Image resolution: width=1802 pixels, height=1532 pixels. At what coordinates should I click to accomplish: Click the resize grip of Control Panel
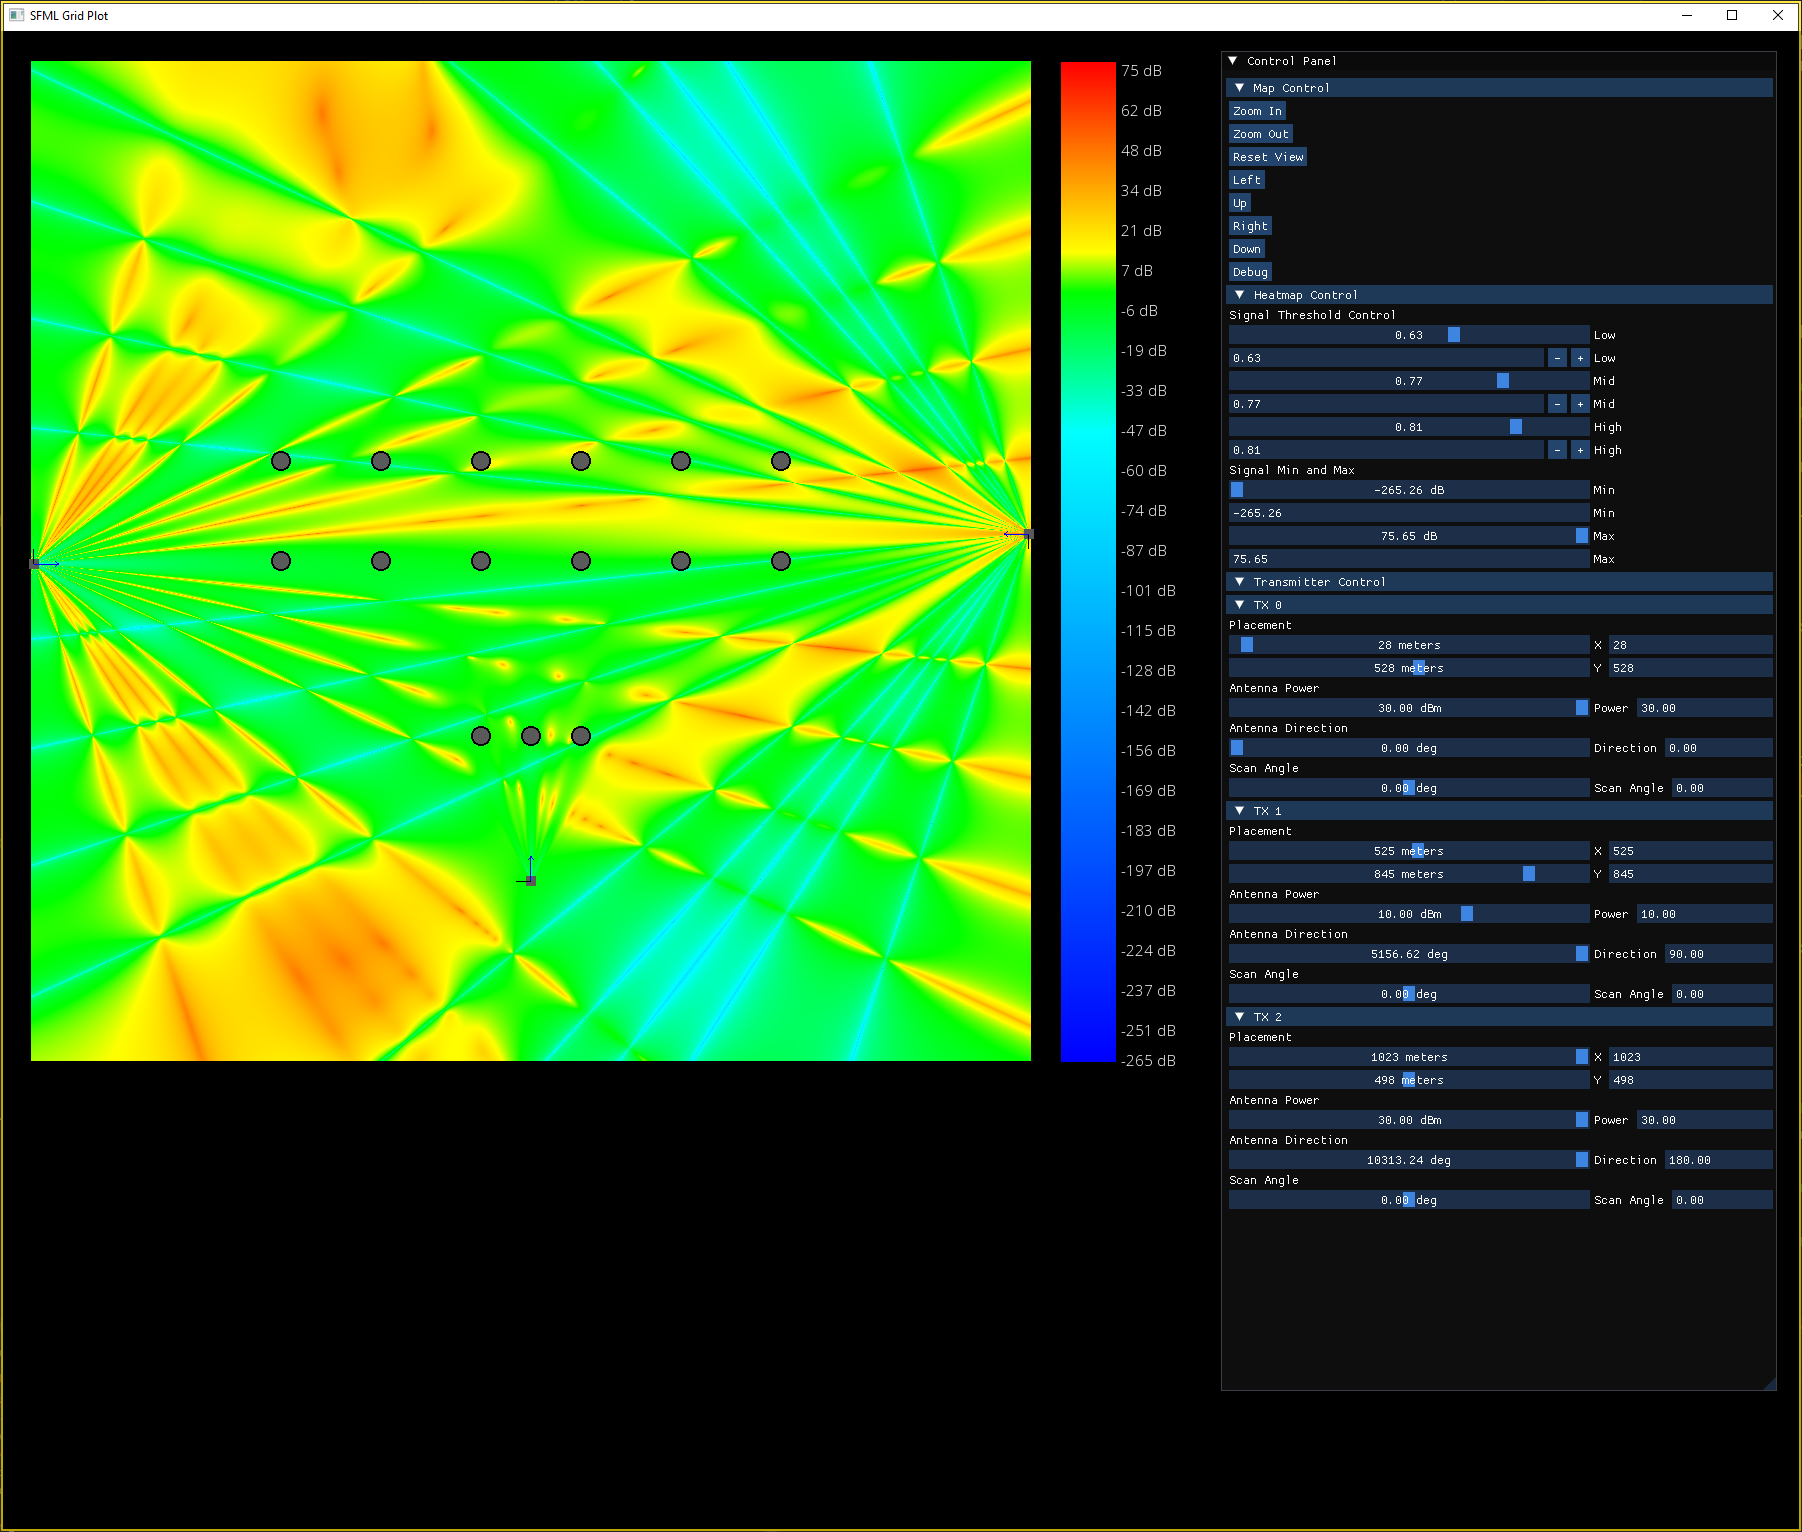click(1770, 1384)
